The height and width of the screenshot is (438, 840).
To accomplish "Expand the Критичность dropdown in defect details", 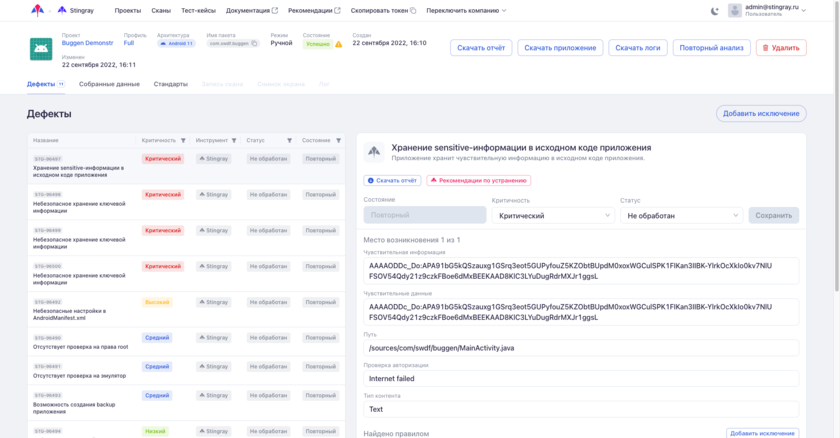I will click(x=551, y=215).
